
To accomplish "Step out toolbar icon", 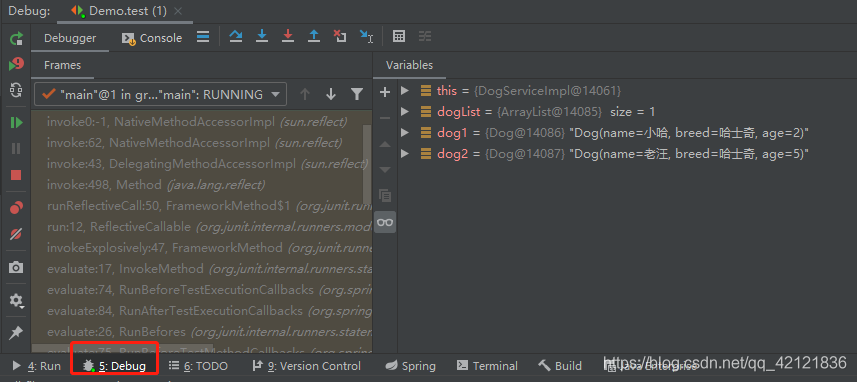I will tap(314, 37).
